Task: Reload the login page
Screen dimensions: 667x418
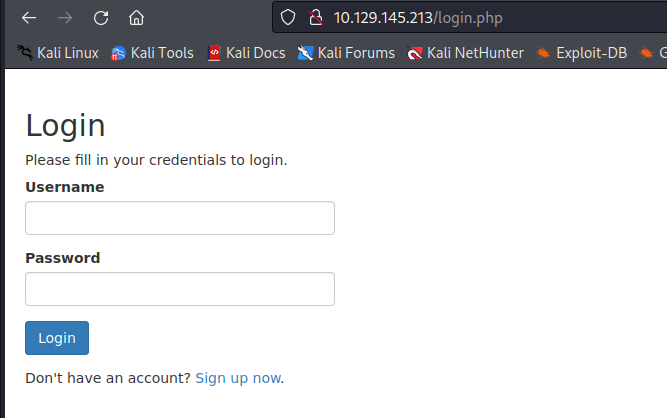Action: coord(101,18)
